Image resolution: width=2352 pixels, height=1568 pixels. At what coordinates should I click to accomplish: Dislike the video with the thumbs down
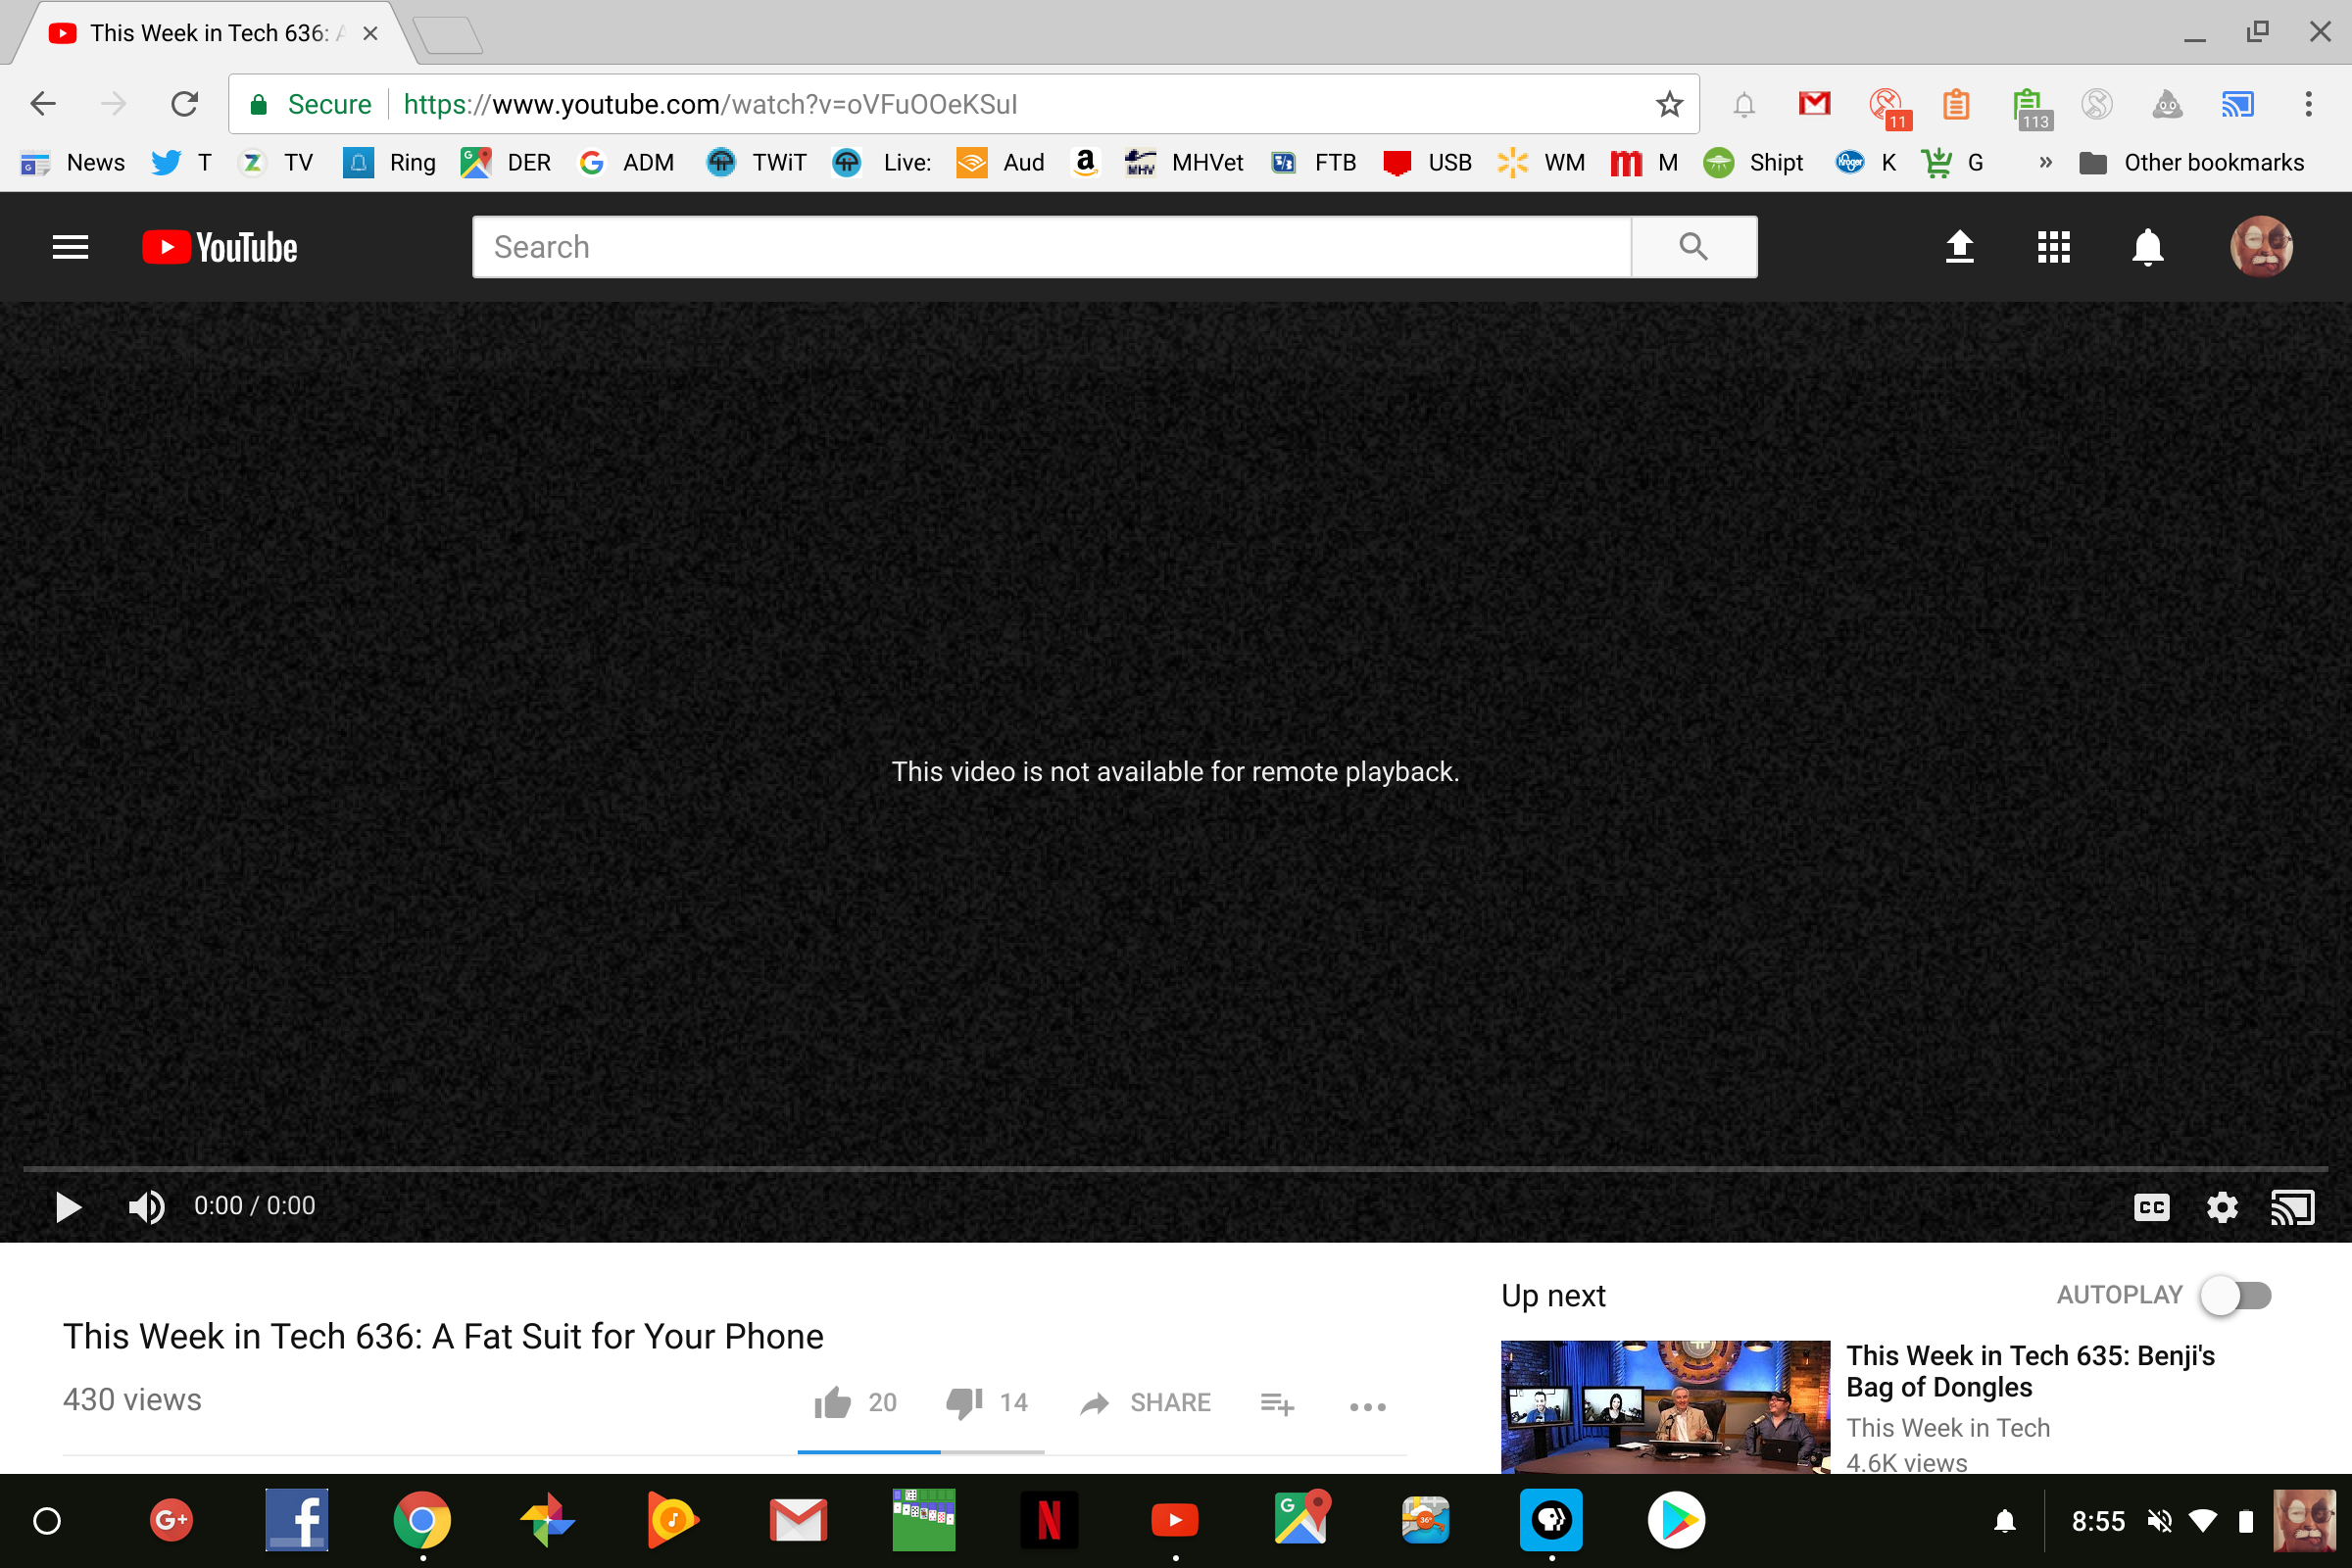pos(964,1403)
